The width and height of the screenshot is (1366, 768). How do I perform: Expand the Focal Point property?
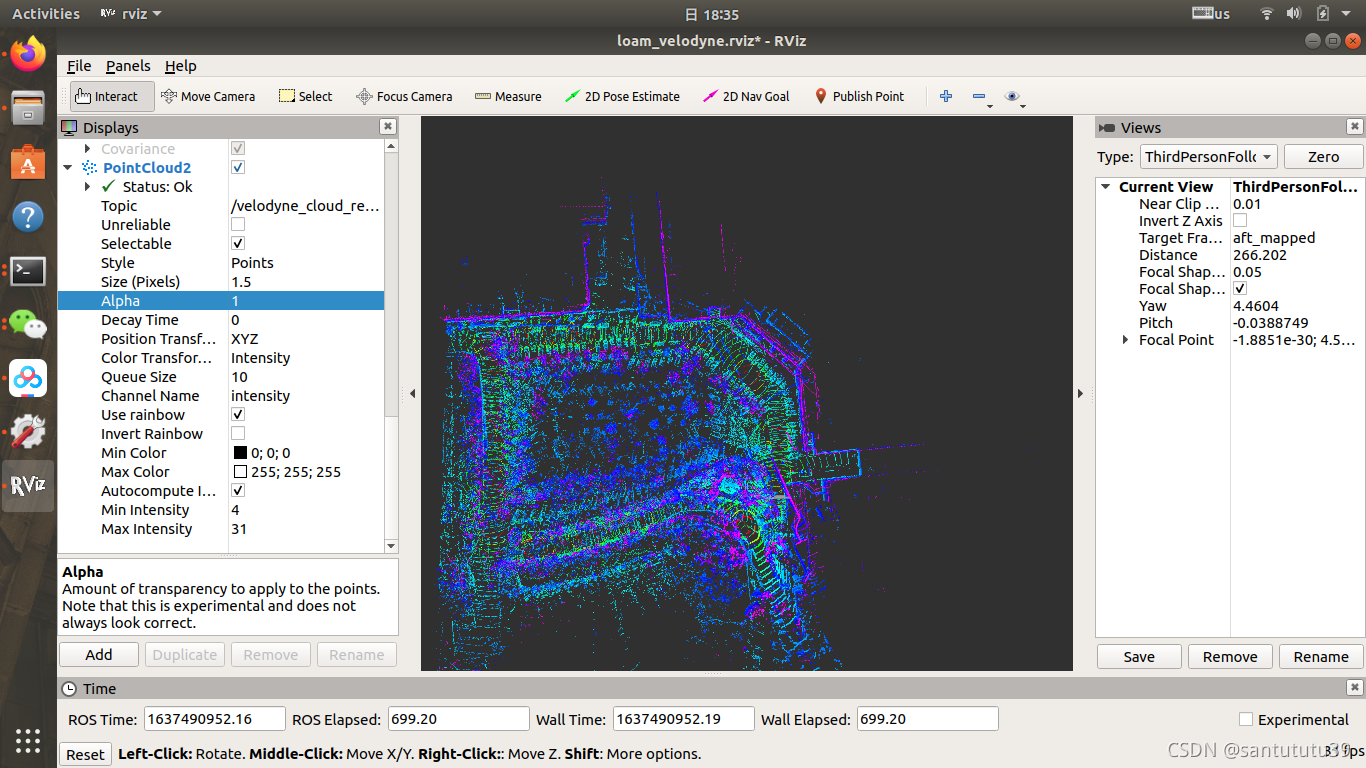click(x=1125, y=340)
